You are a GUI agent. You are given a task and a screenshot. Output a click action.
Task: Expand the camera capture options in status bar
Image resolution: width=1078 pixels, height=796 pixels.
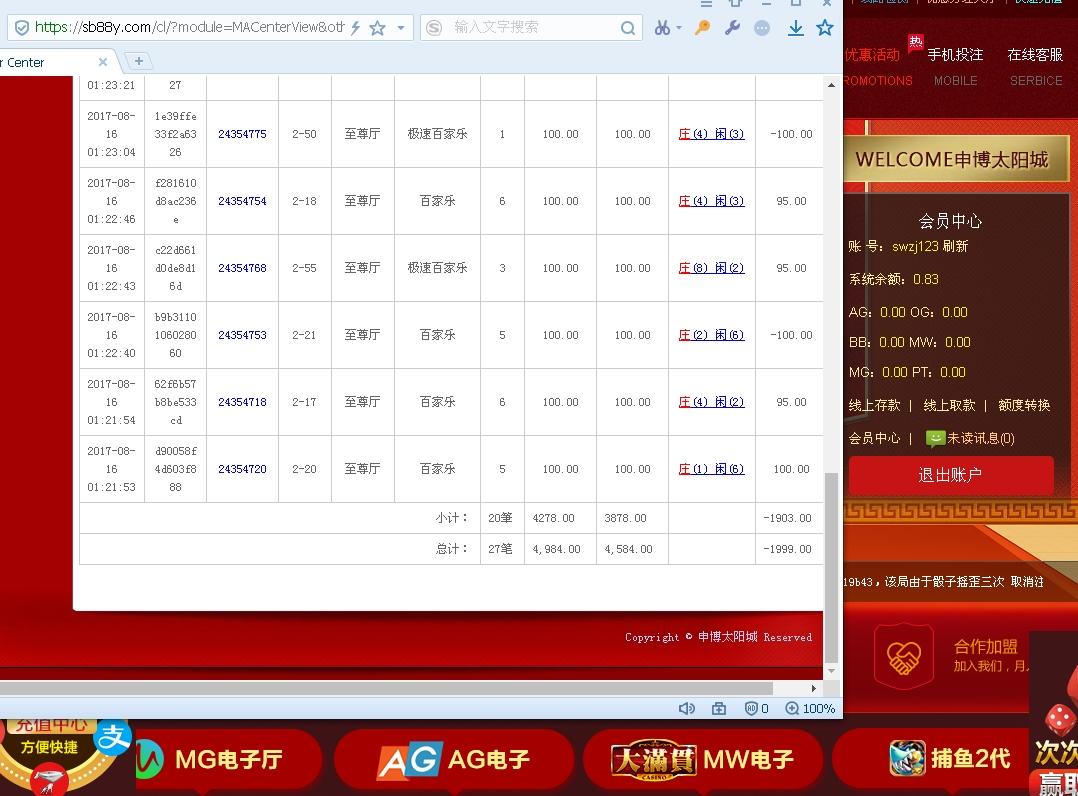click(x=718, y=708)
